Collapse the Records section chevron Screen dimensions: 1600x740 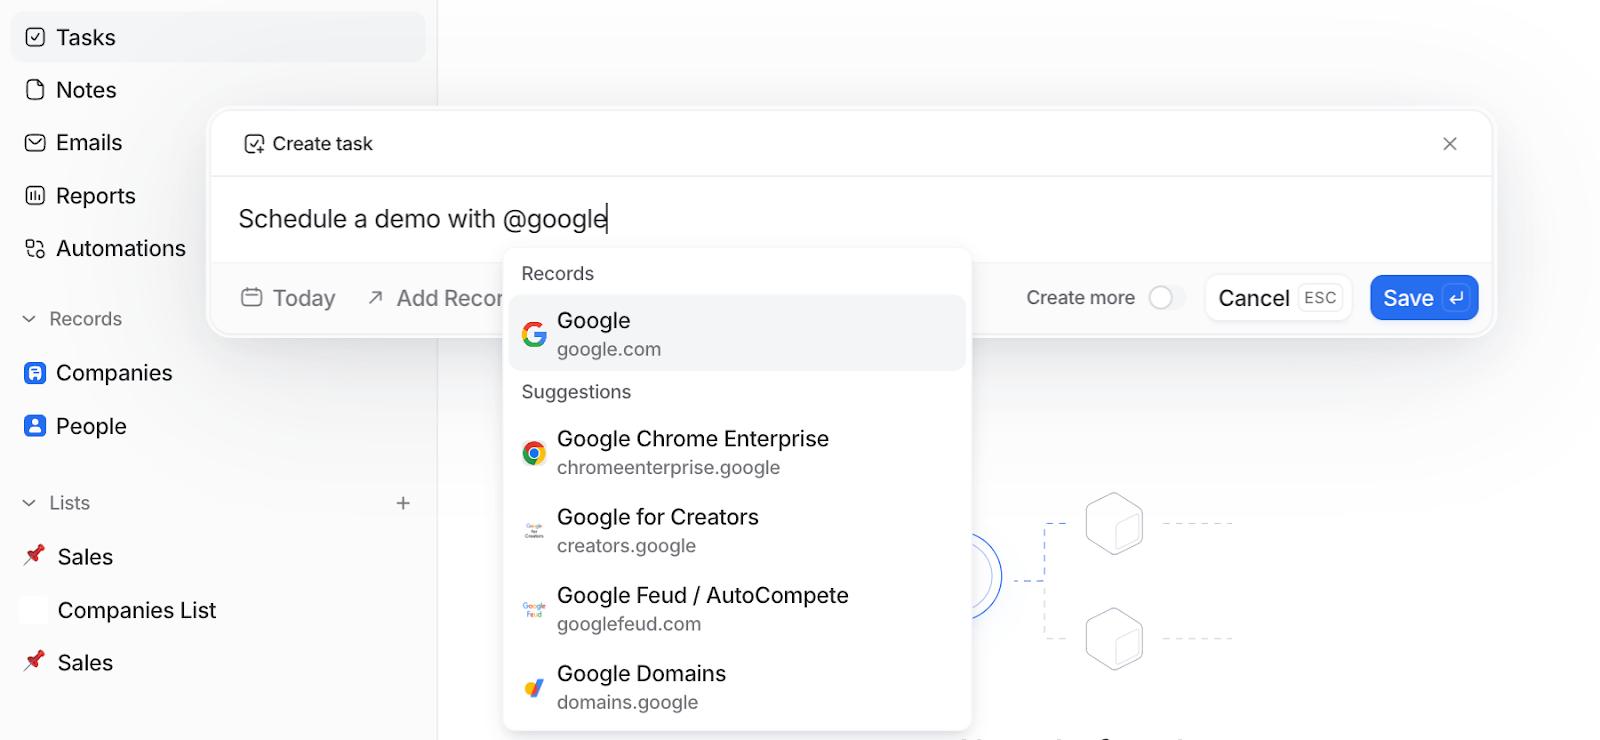click(29, 319)
